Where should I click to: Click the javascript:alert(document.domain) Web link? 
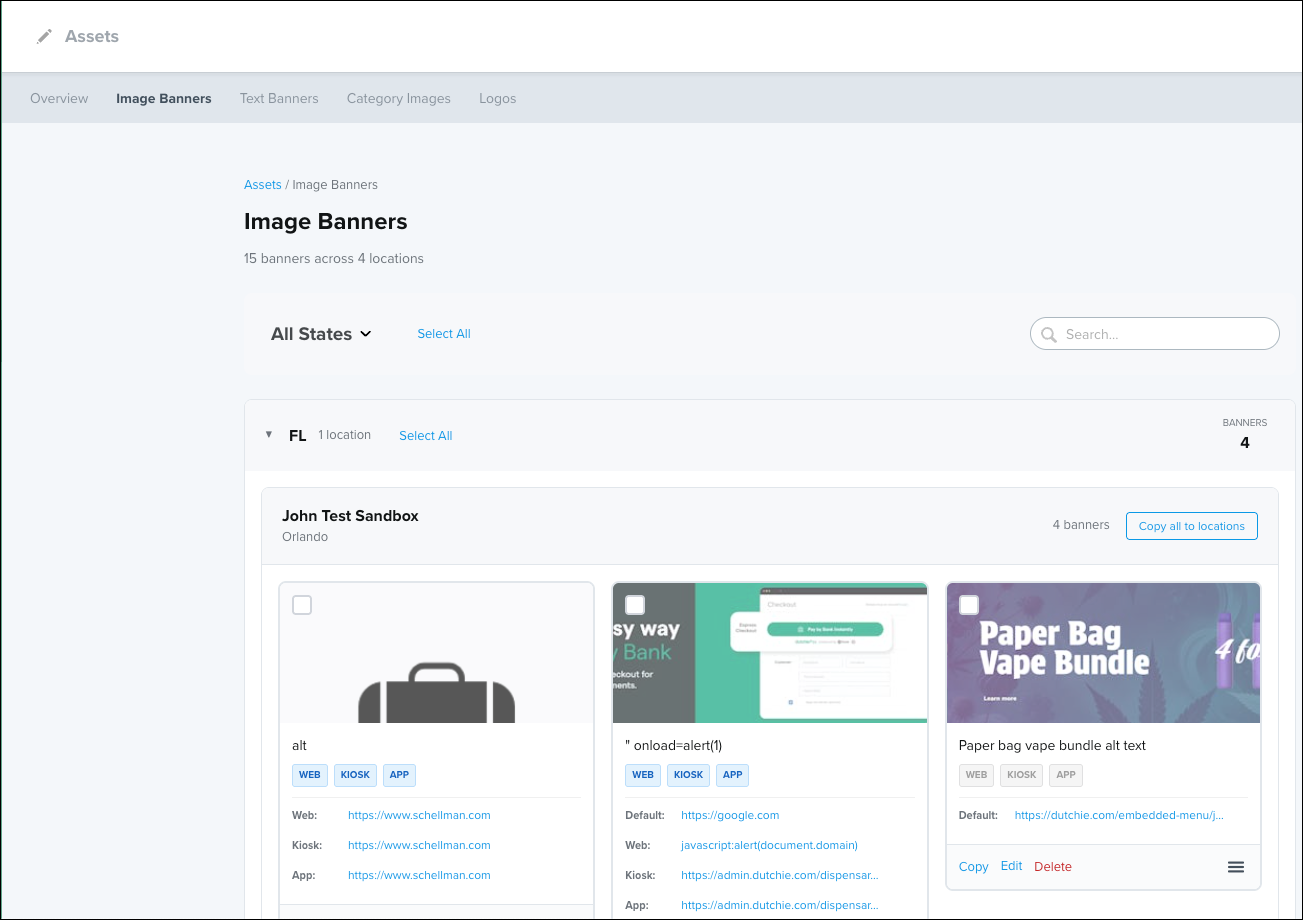click(x=769, y=845)
